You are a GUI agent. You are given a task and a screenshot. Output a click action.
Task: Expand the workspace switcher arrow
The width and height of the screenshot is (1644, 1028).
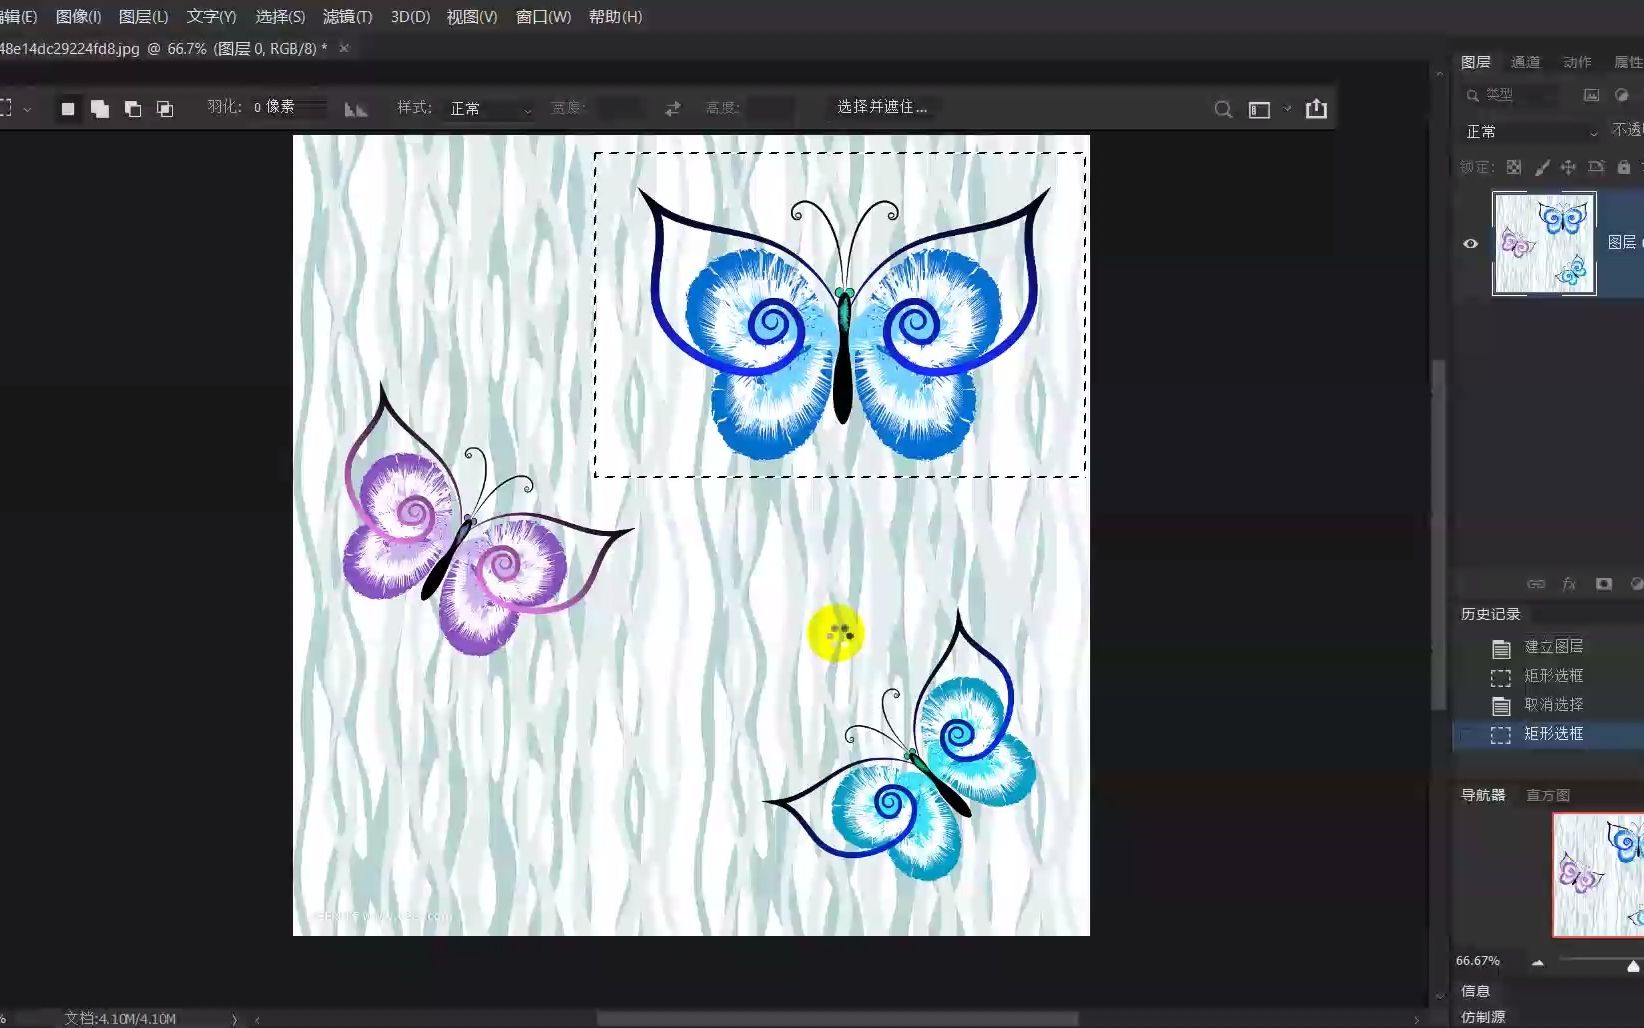[1287, 109]
